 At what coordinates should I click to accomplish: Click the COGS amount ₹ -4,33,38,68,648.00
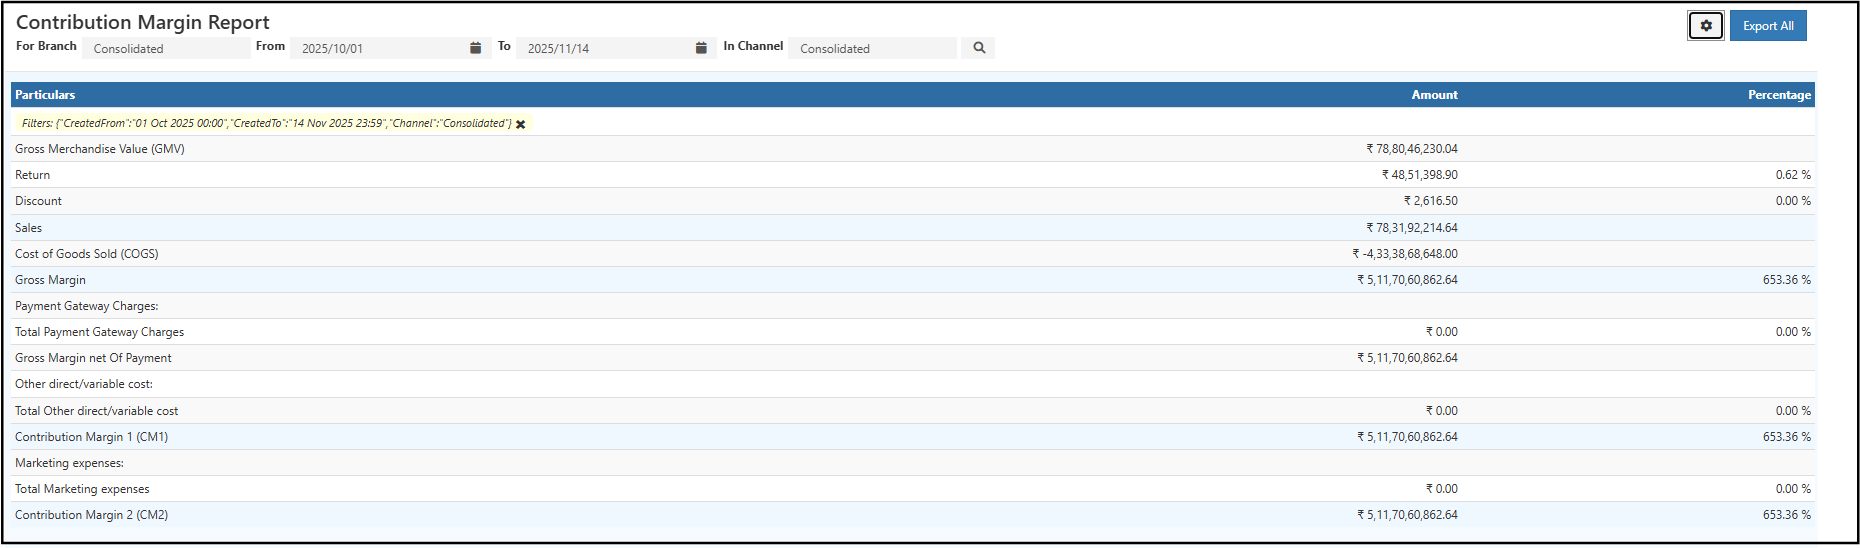pyautogui.click(x=1405, y=254)
